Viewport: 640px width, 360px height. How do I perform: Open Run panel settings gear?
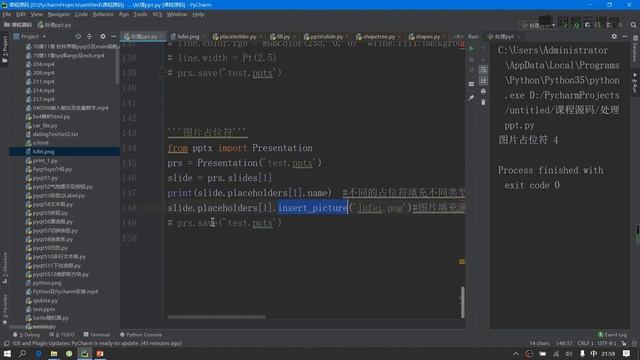pyautogui.click(x=614, y=36)
